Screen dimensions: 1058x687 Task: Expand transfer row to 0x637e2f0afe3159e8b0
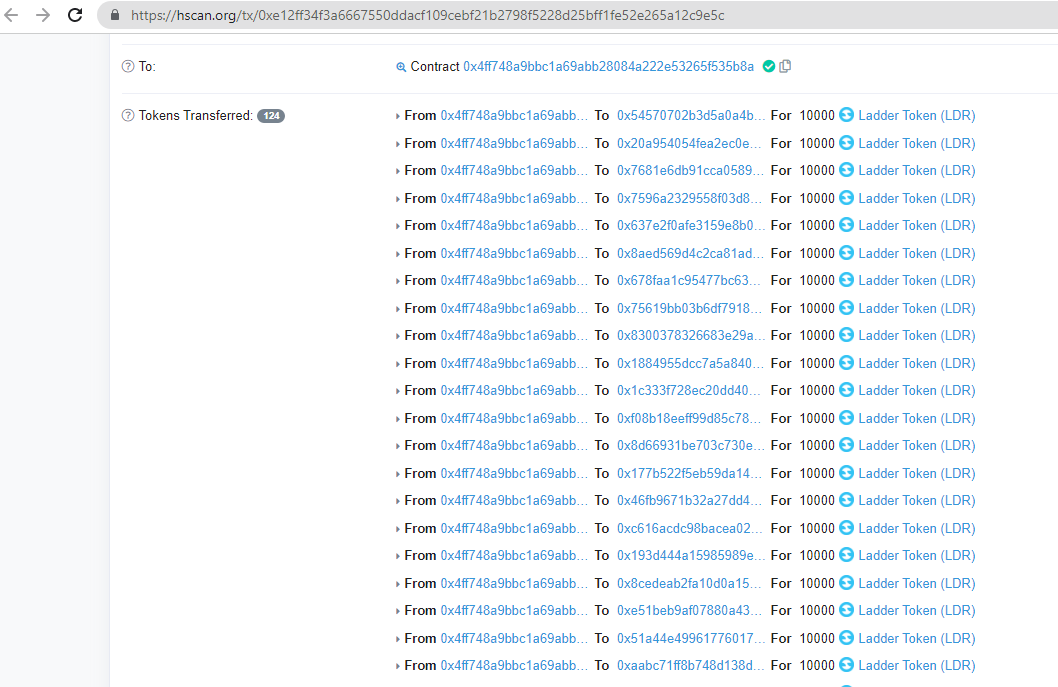pos(397,226)
